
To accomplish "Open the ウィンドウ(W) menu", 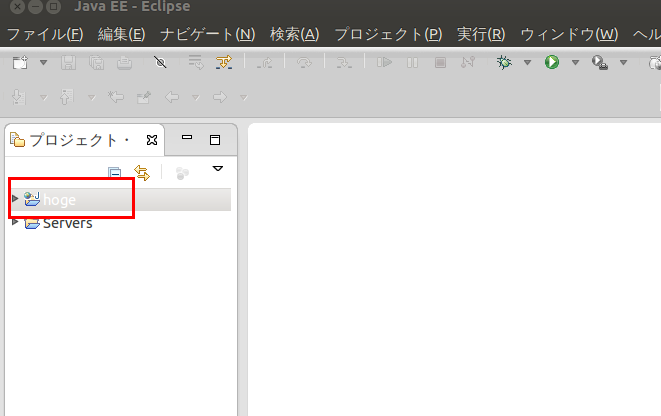I will pos(569,34).
